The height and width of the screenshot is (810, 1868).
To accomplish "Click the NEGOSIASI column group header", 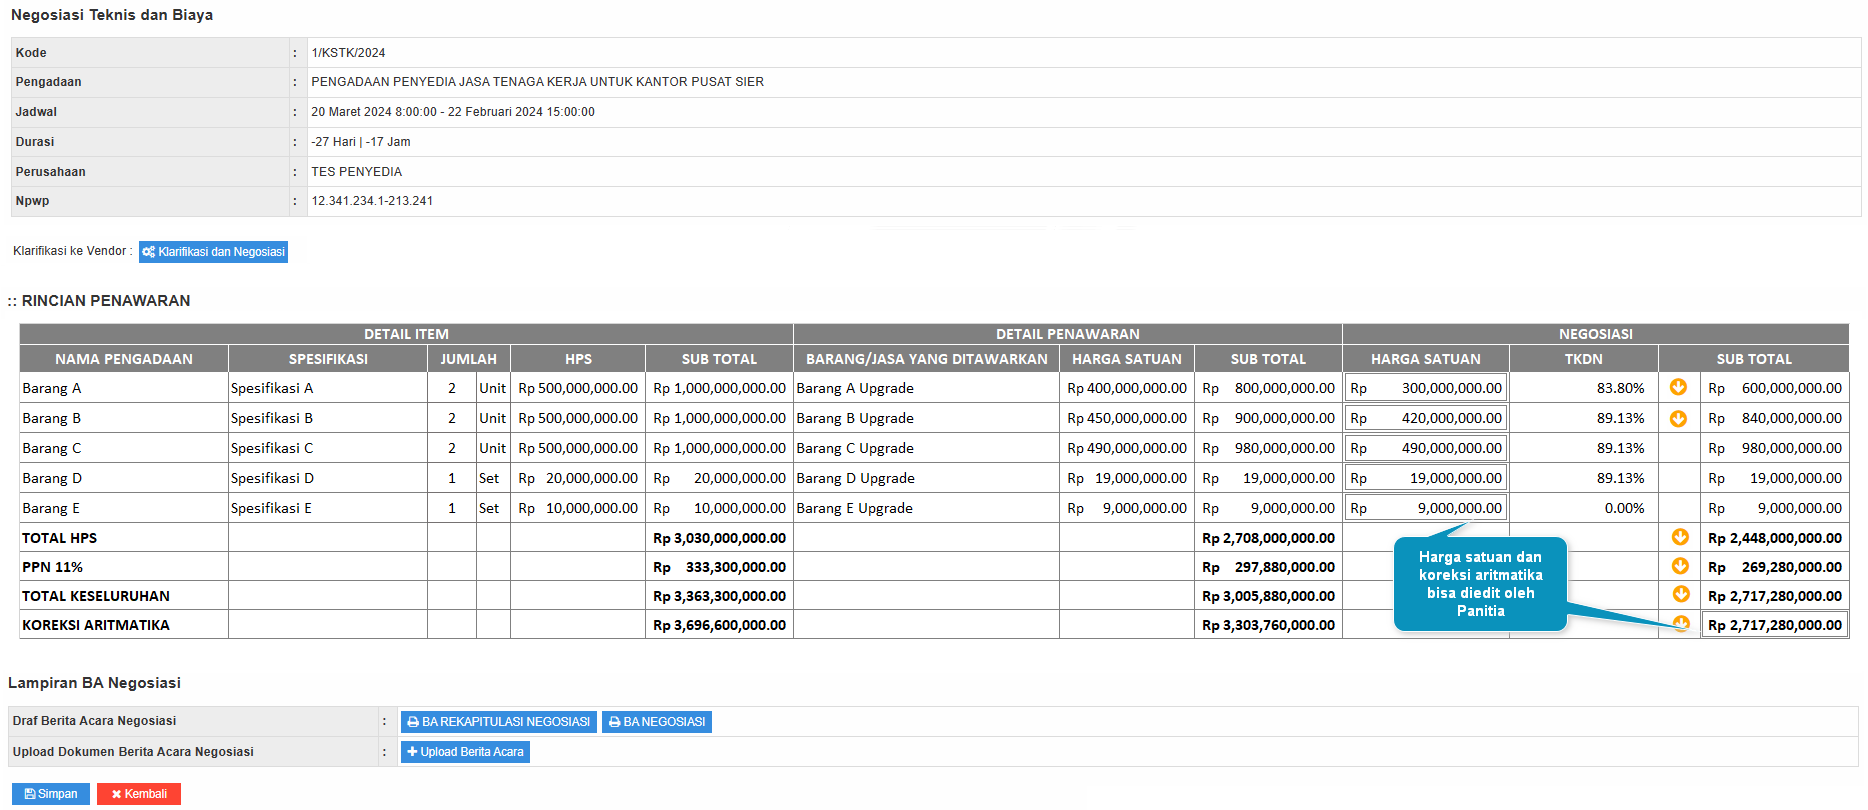I will pos(1595,334).
